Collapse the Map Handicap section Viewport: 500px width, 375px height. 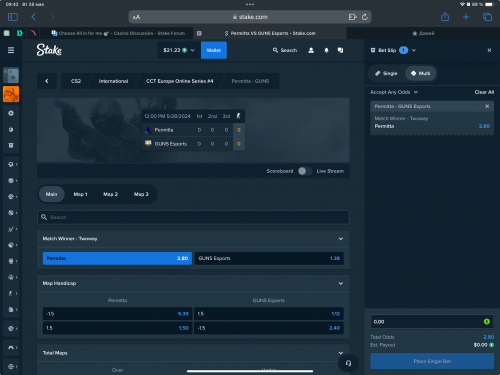click(x=341, y=283)
